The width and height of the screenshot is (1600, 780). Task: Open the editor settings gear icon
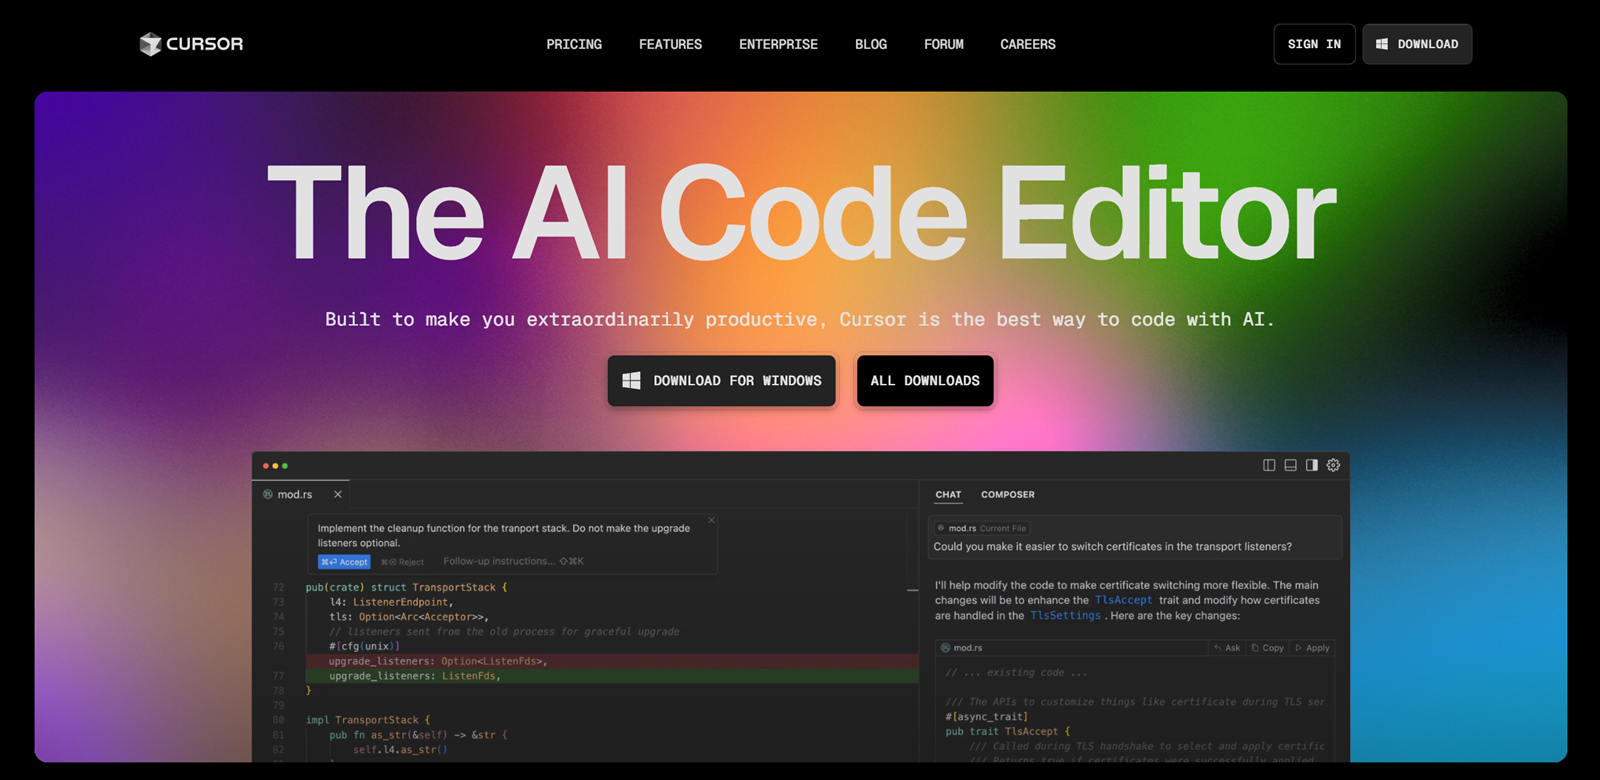(x=1333, y=465)
